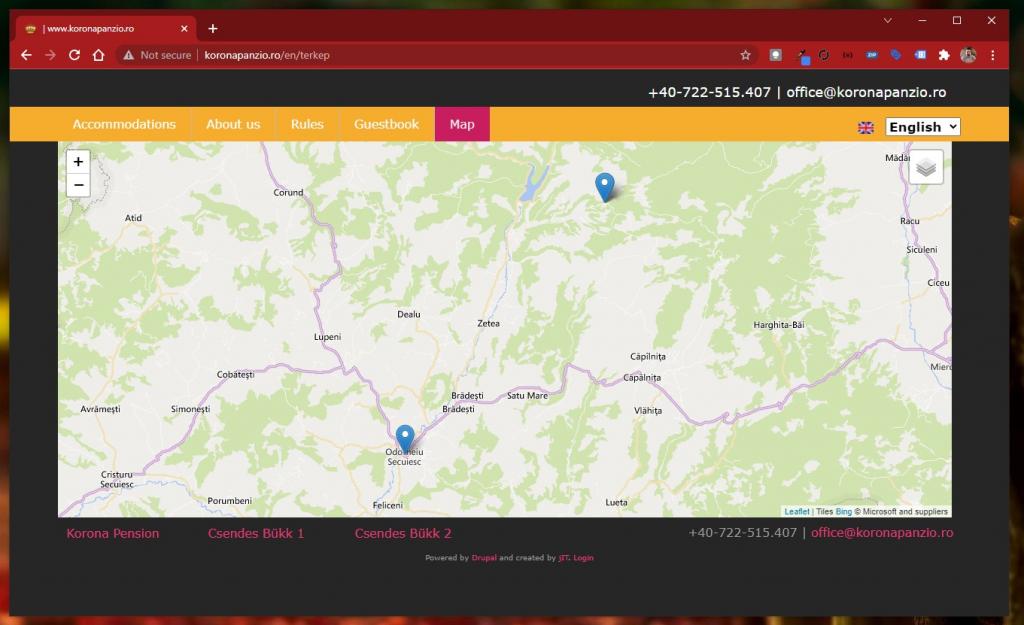Open the map layers control

926,167
